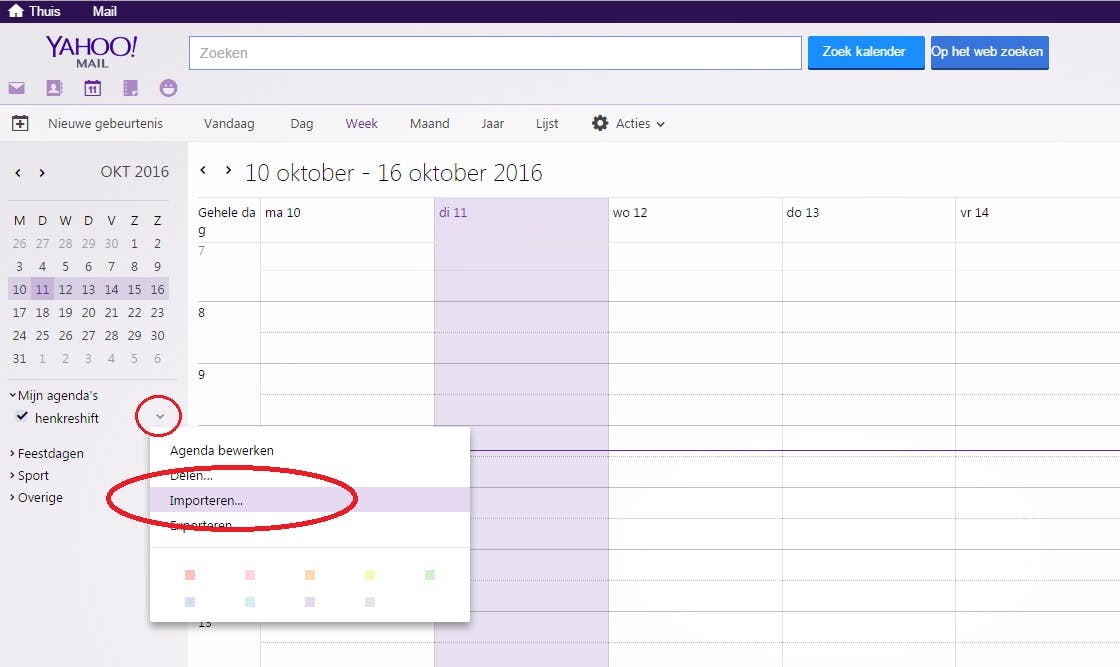Open the calendar icon showing 11
This screenshot has width=1120, height=667.
pos(93,88)
